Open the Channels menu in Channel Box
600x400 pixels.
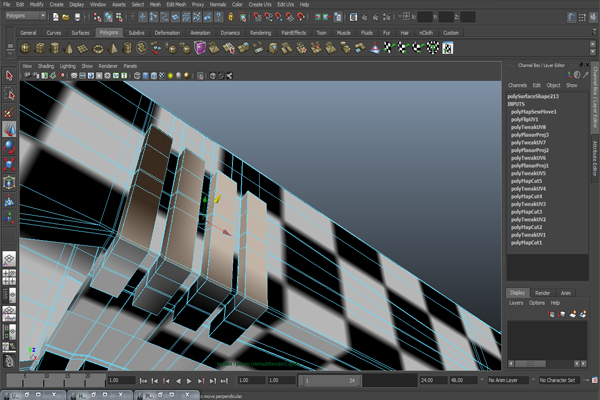point(517,85)
